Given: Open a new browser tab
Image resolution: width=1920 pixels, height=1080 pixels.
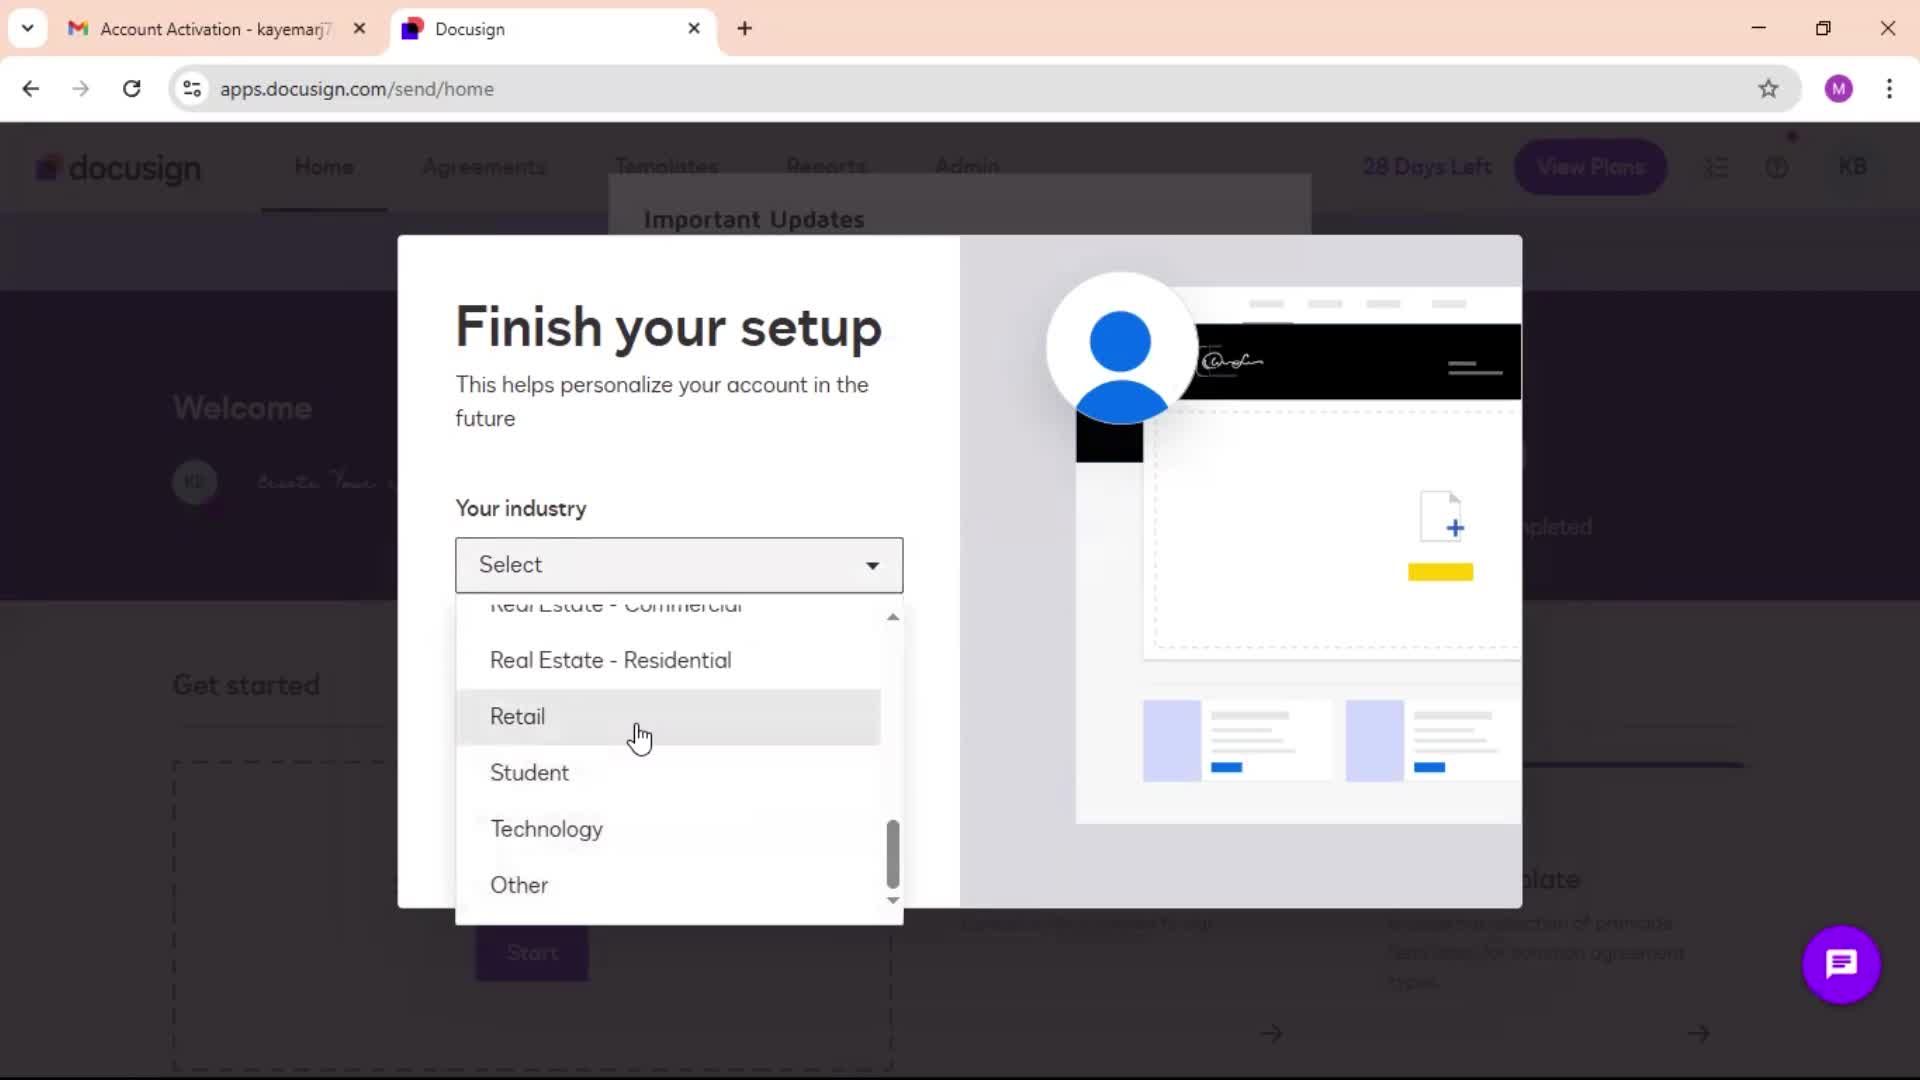Looking at the screenshot, I should pyautogui.click(x=744, y=29).
